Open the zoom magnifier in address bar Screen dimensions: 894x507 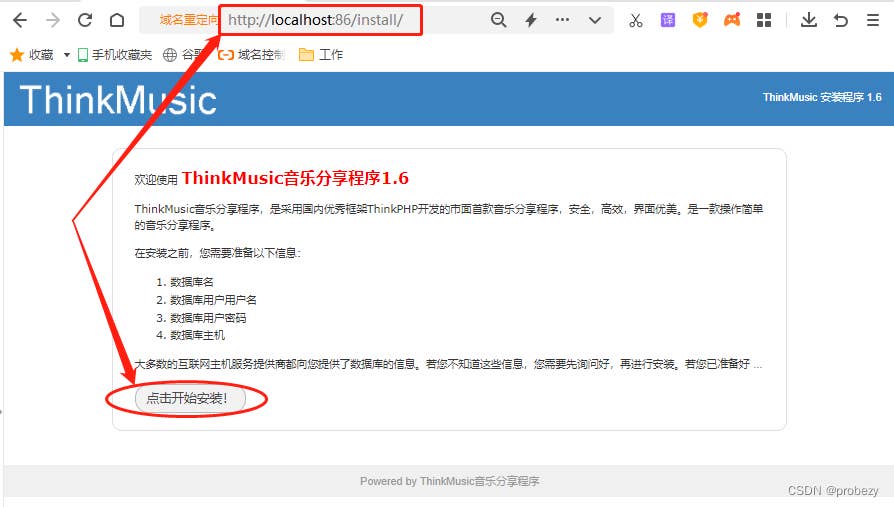(498, 21)
